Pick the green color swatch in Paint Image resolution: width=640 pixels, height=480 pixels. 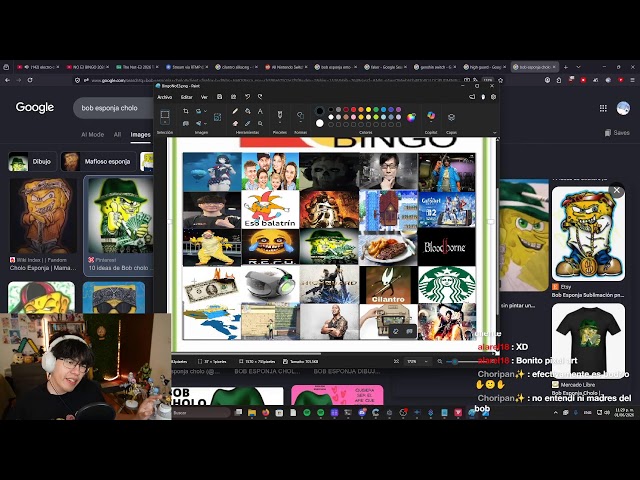point(376,109)
